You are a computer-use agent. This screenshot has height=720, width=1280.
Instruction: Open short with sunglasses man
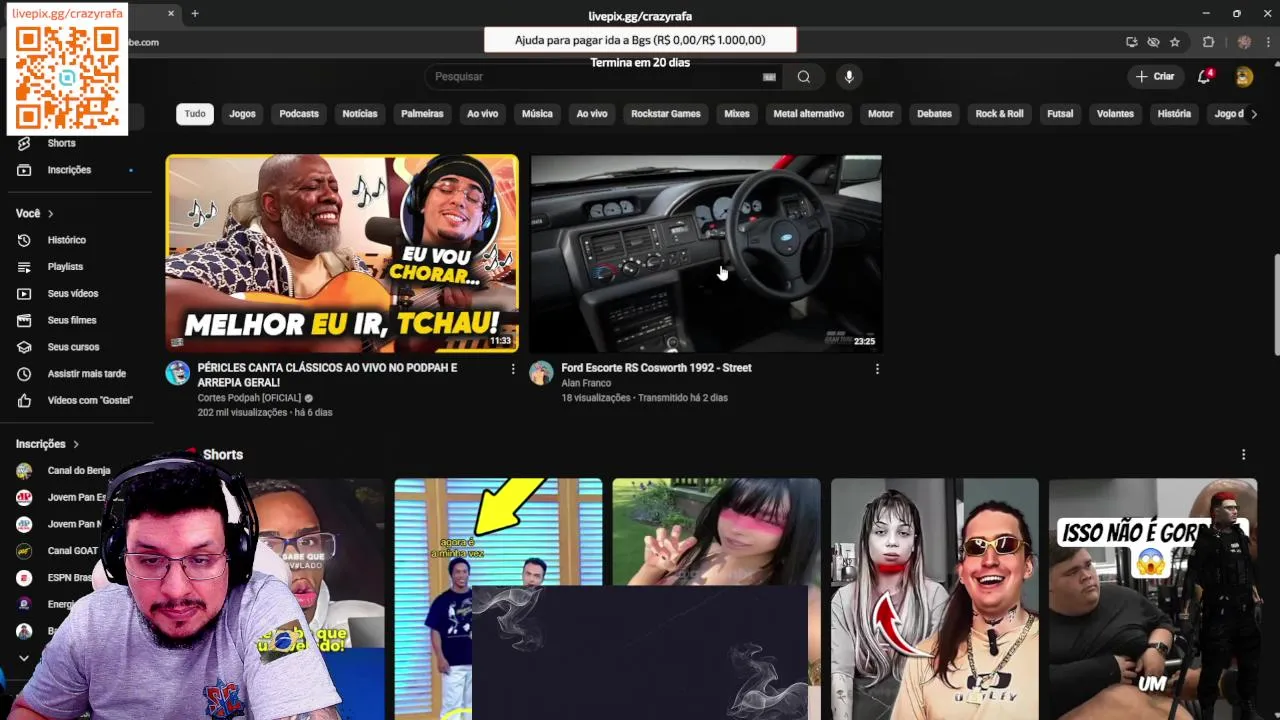coord(935,599)
